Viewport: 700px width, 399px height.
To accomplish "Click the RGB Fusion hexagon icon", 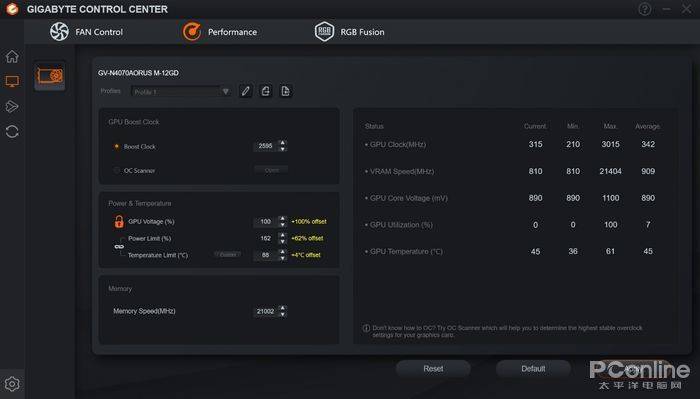I will (x=324, y=32).
